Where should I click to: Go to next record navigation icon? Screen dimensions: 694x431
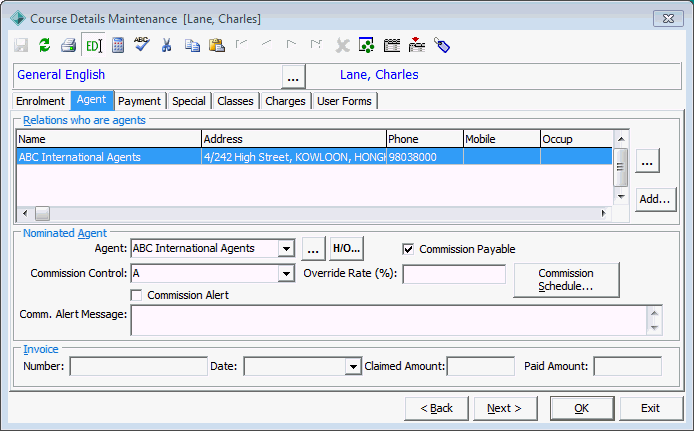[x=291, y=44]
